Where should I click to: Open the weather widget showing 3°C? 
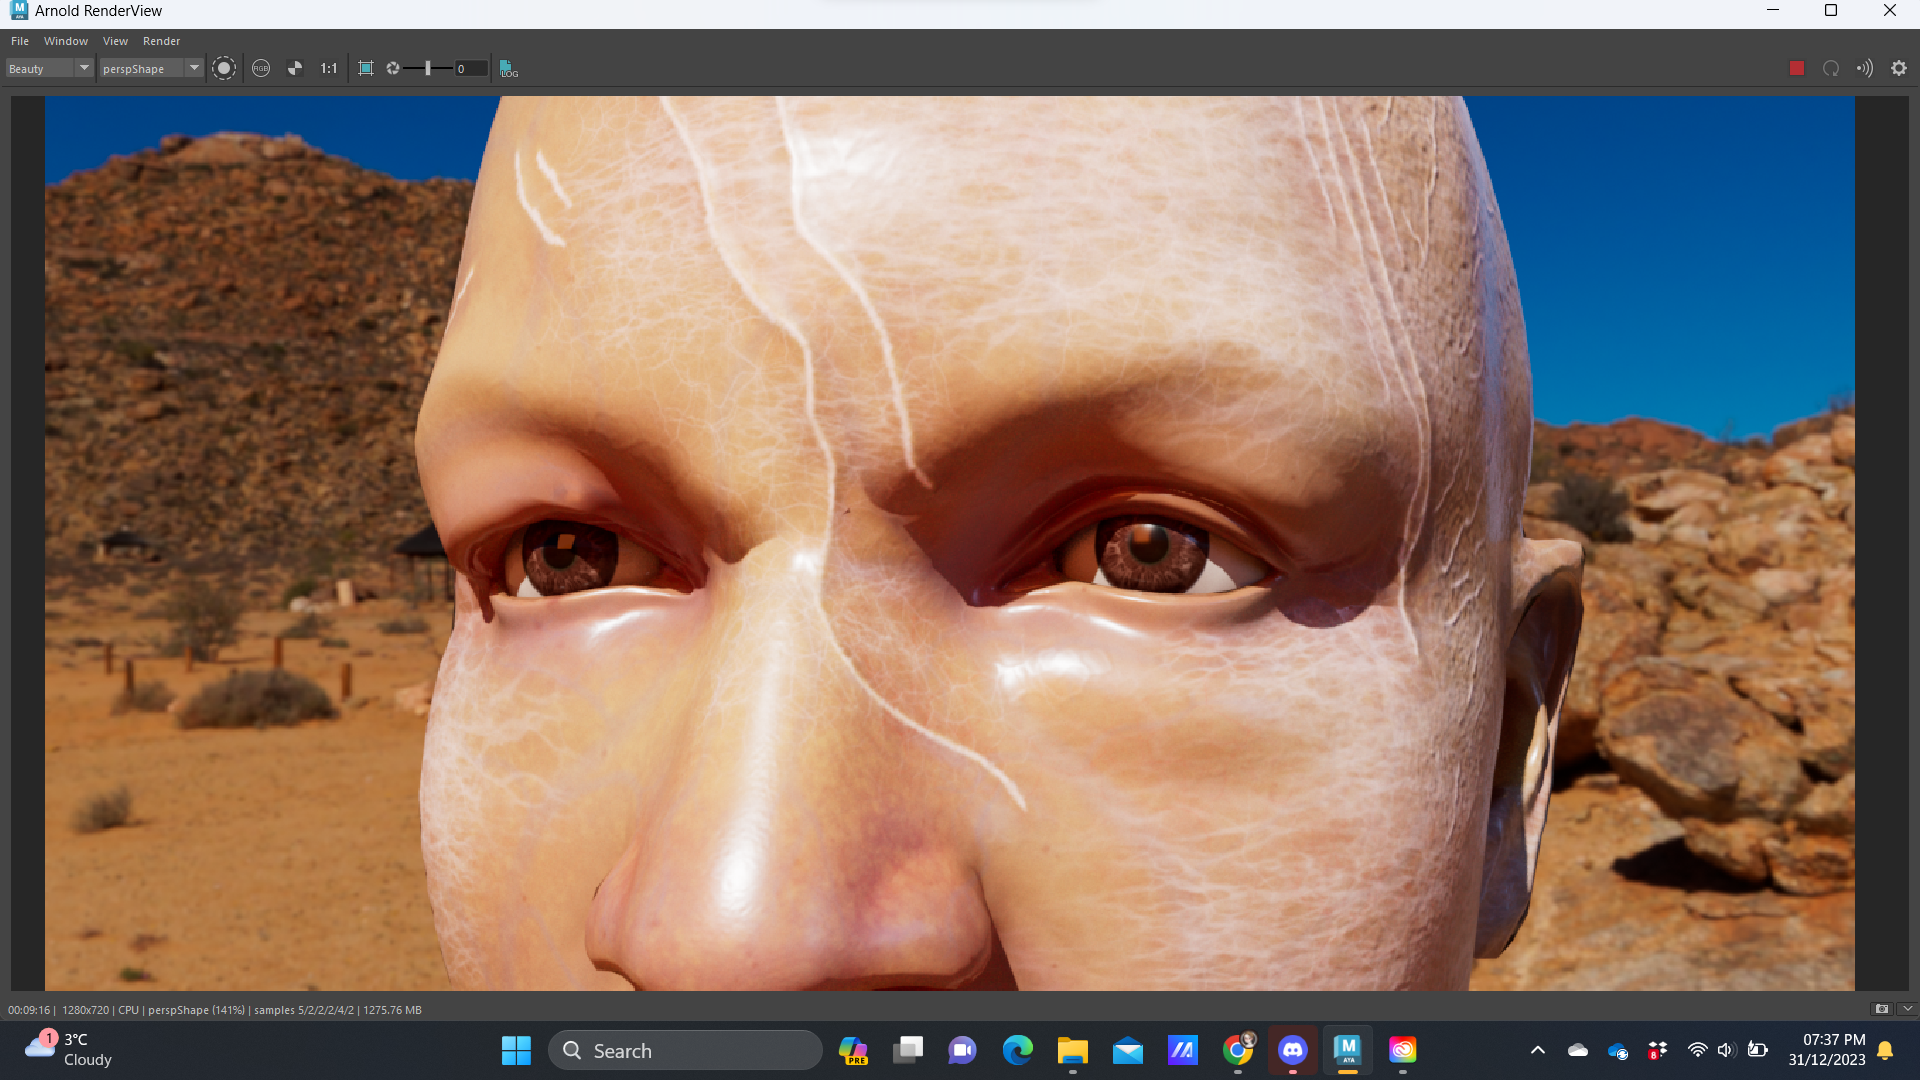(70, 1050)
